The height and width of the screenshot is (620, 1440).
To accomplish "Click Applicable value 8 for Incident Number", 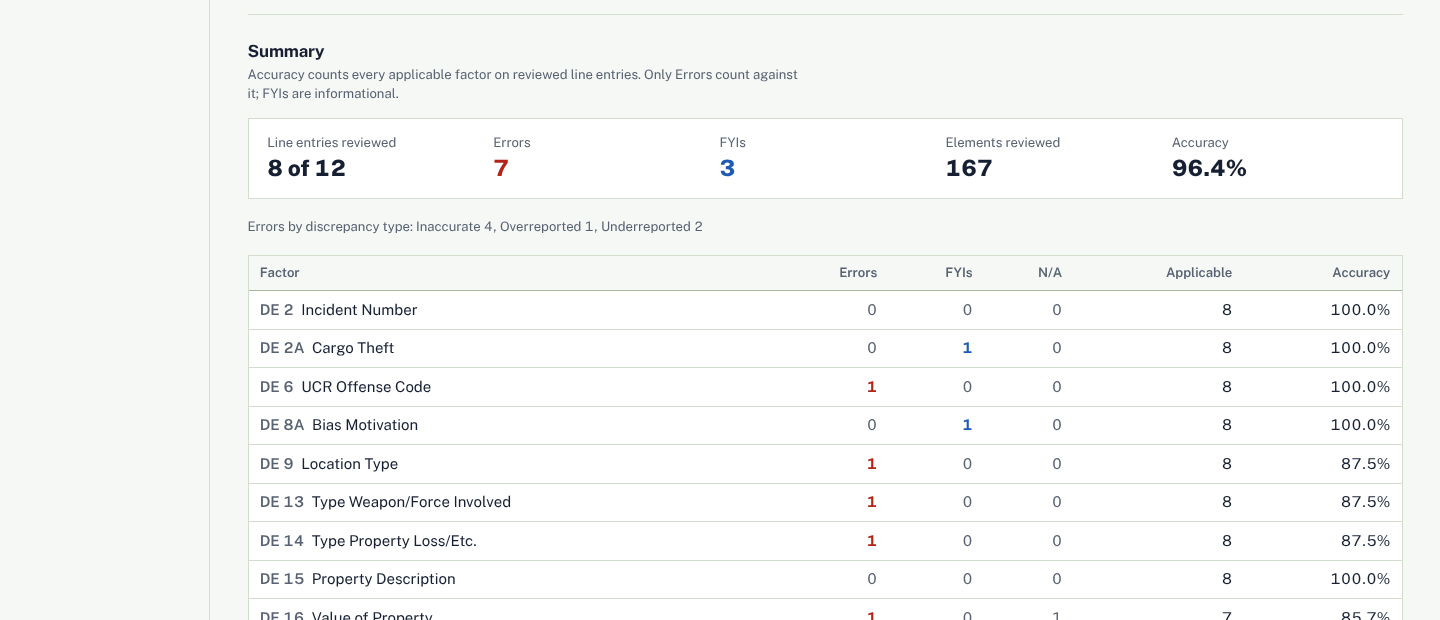I will click(1227, 310).
